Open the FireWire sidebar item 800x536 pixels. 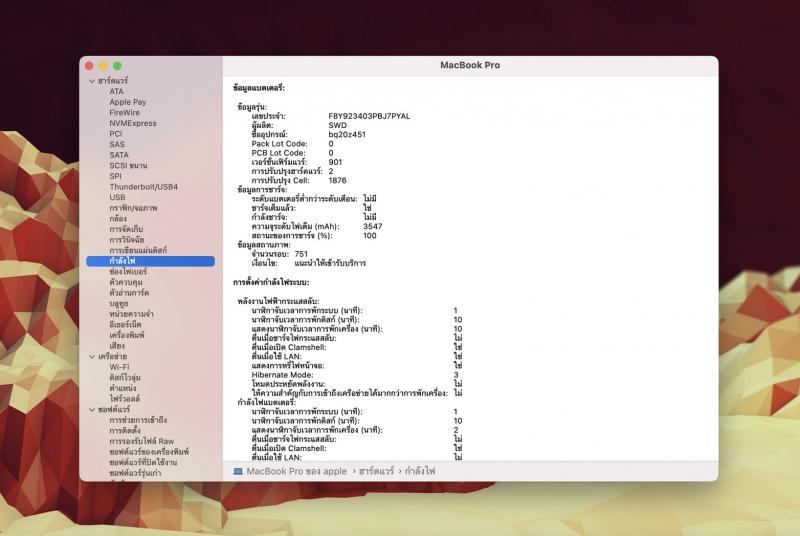124,113
